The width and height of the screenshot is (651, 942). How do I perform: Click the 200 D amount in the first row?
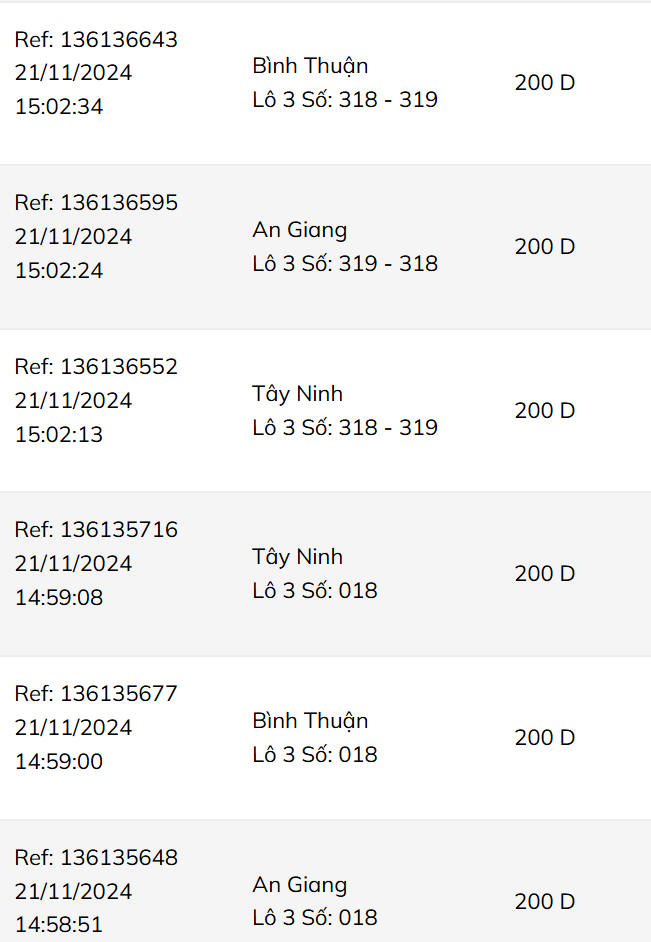[x=545, y=83]
